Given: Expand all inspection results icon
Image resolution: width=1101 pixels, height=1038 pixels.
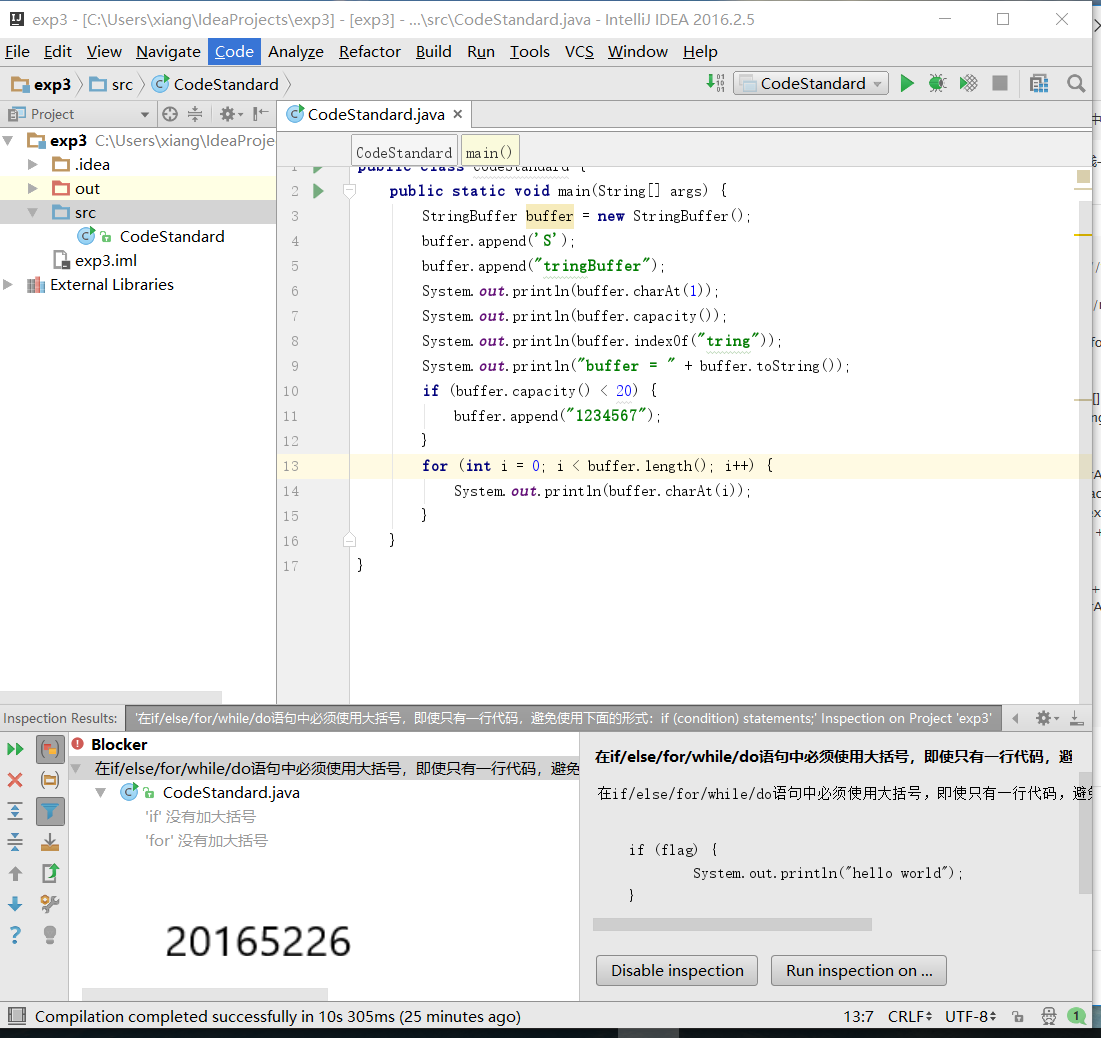Looking at the screenshot, I should point(15,810).
